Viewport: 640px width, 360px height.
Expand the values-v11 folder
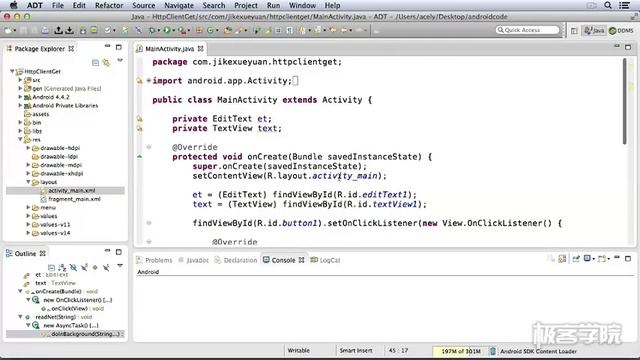click(29, 224)
